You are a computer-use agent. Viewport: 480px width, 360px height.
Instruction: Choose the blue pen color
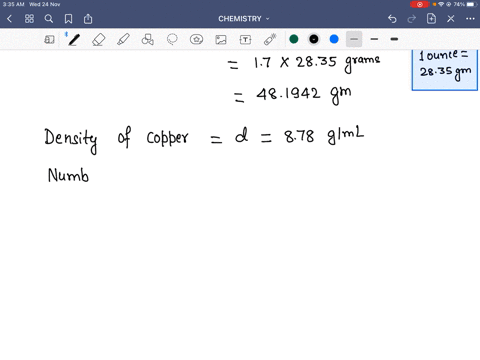coord(334,39)
